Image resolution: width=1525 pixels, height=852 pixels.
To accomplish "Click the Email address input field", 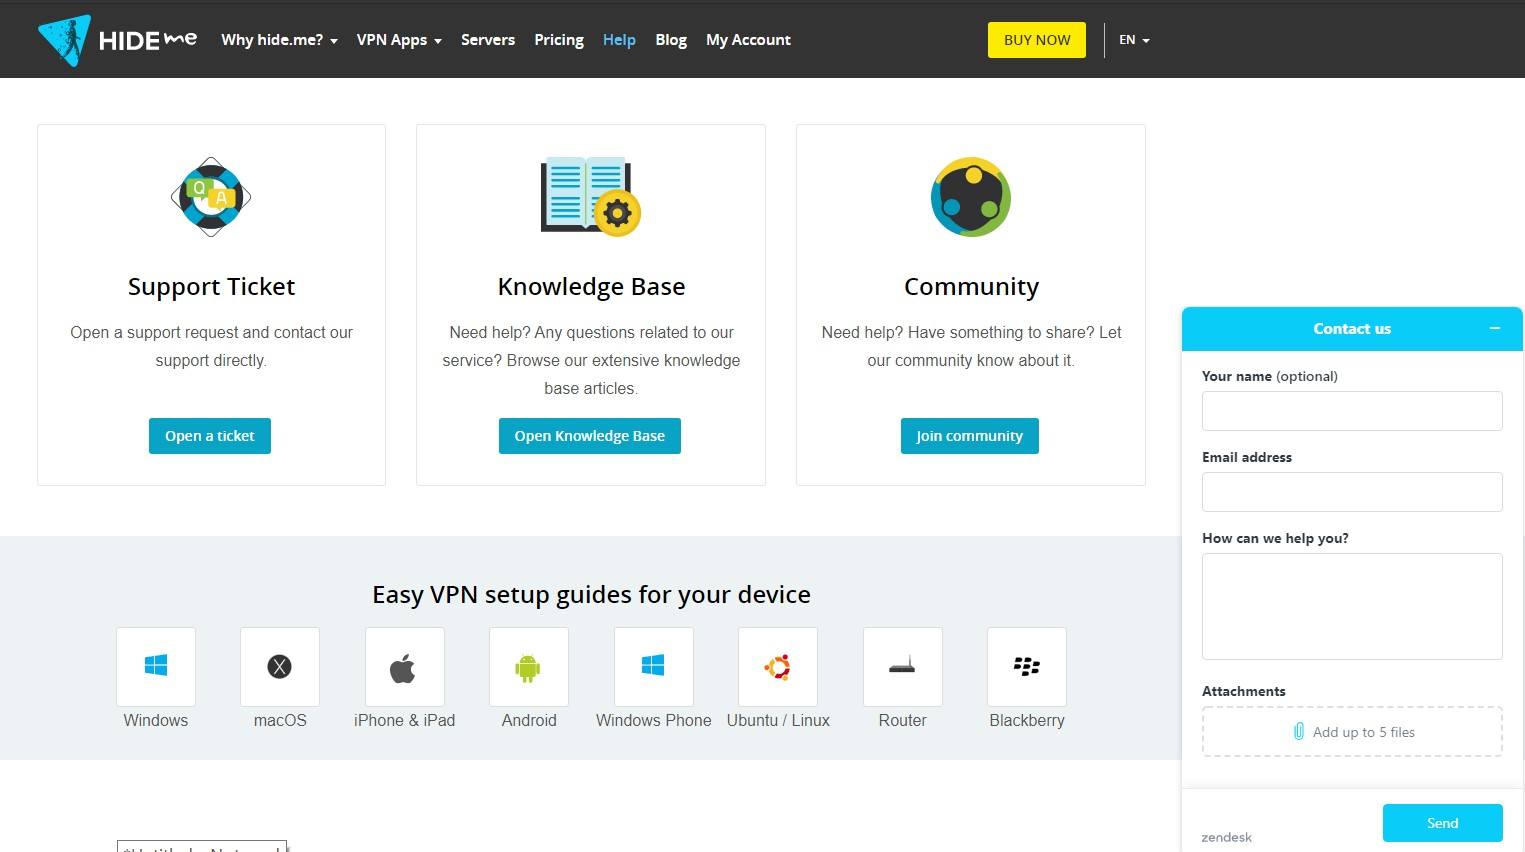I will 1351,491.
